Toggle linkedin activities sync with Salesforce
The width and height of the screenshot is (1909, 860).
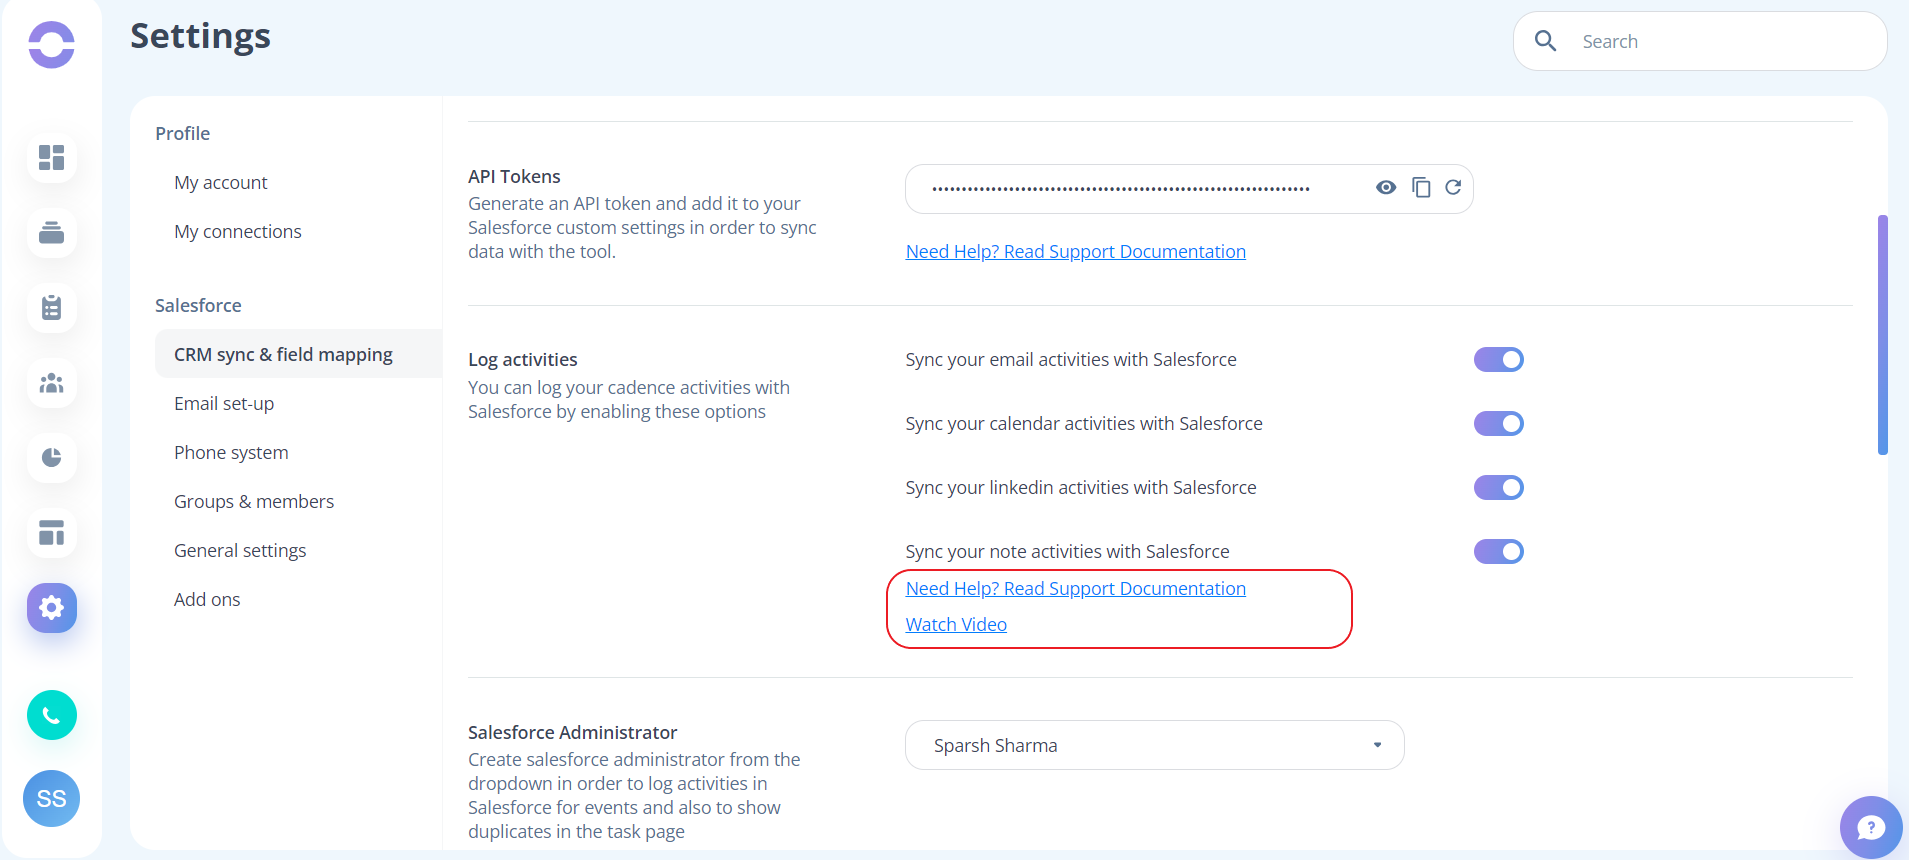click(x=1498, y=487)
